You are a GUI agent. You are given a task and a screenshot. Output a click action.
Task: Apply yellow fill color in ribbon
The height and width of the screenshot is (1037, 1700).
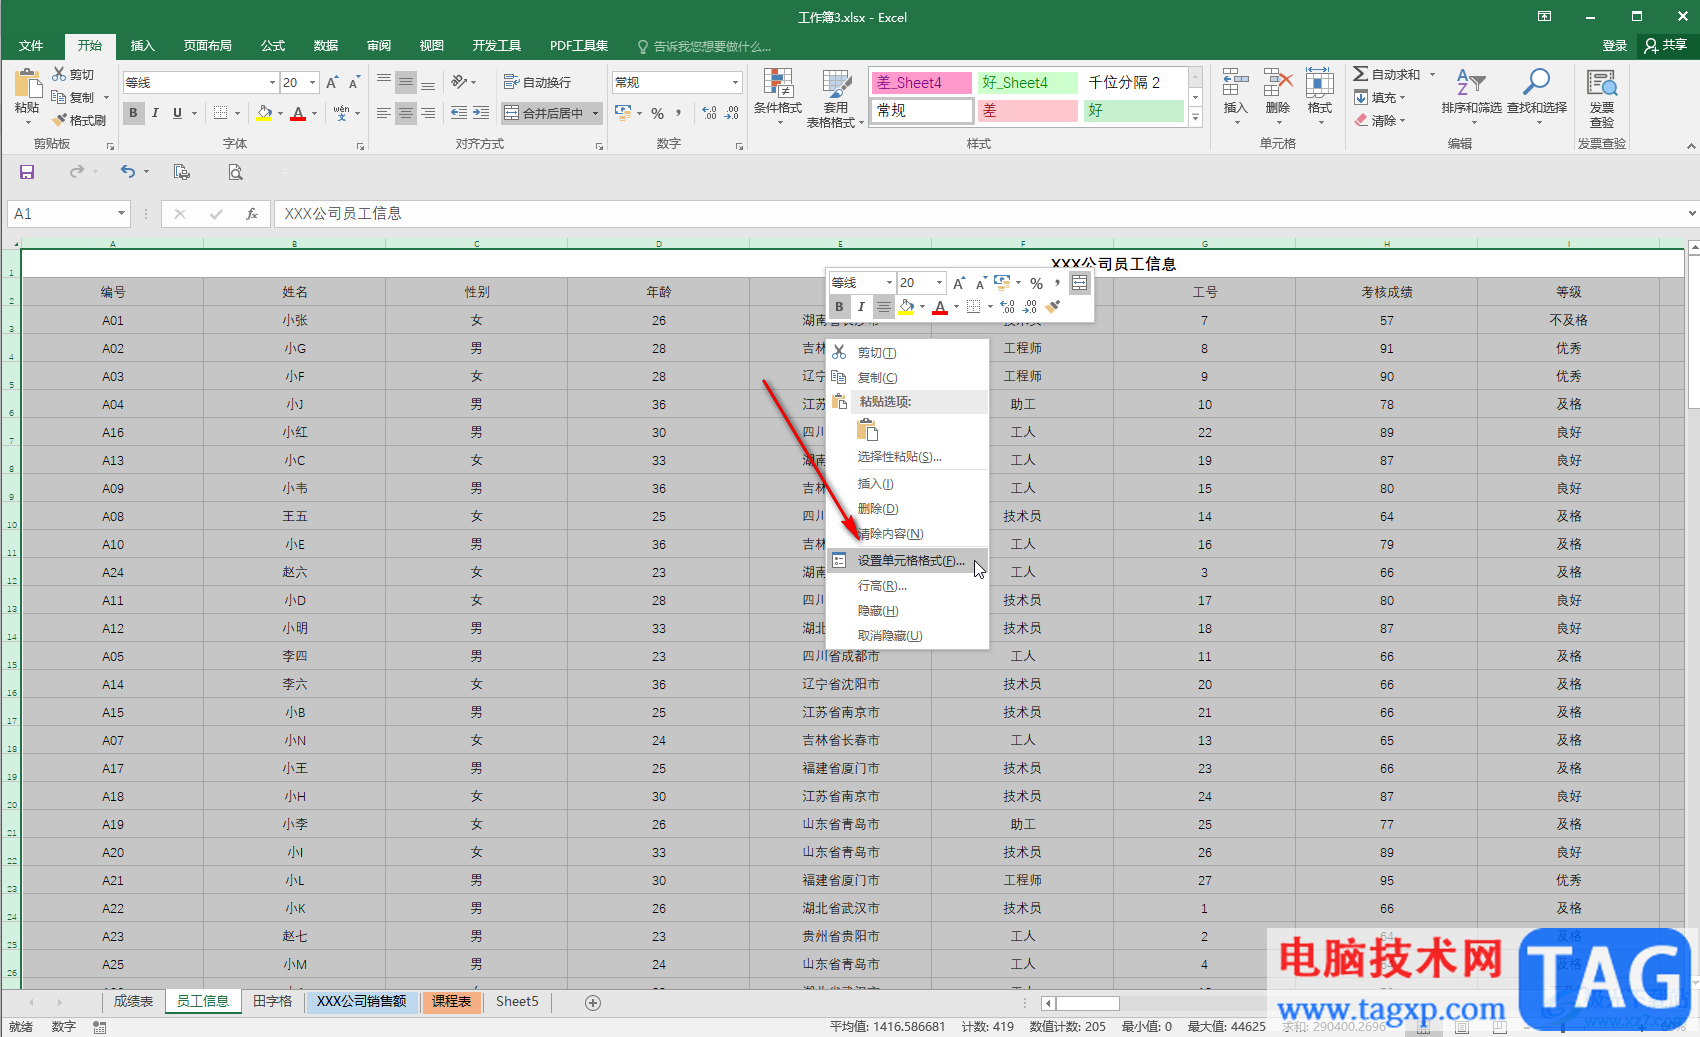tap(264, 113)
